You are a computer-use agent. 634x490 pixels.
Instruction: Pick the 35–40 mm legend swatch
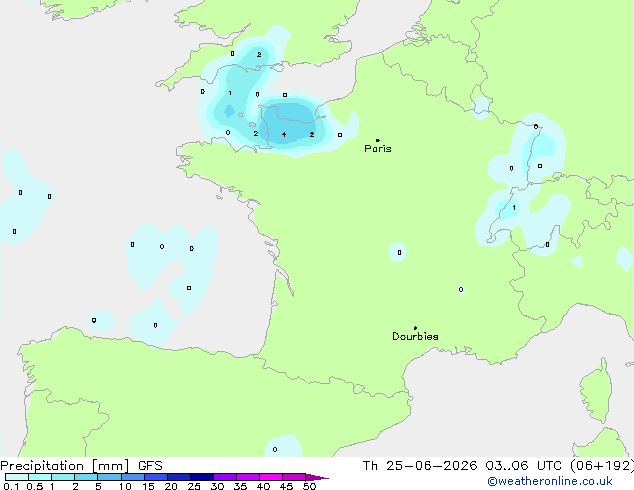pos(247,477)
